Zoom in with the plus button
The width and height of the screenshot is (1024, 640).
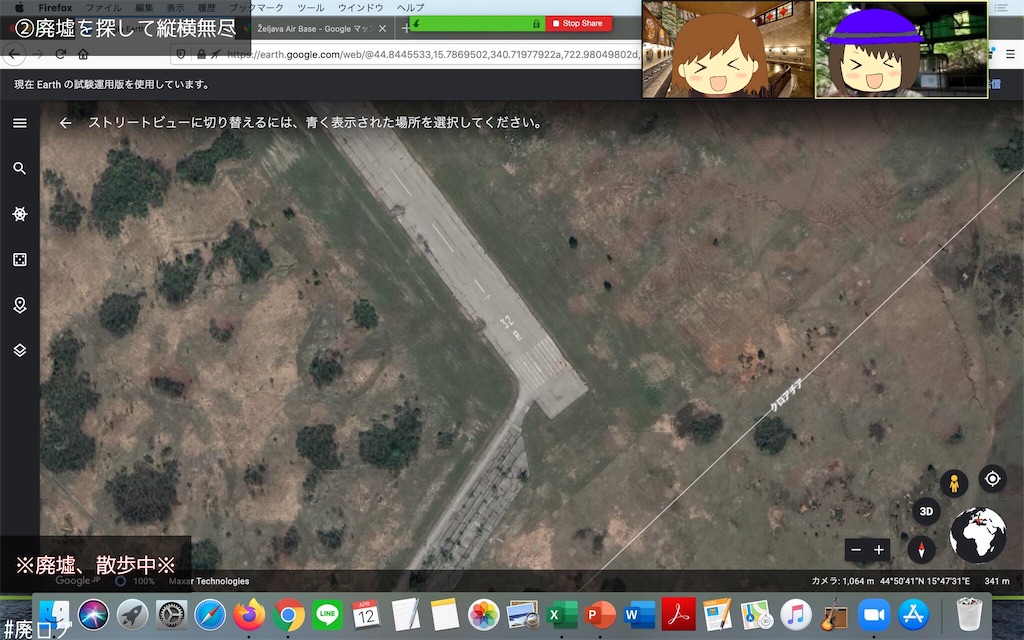click(879, 550)
